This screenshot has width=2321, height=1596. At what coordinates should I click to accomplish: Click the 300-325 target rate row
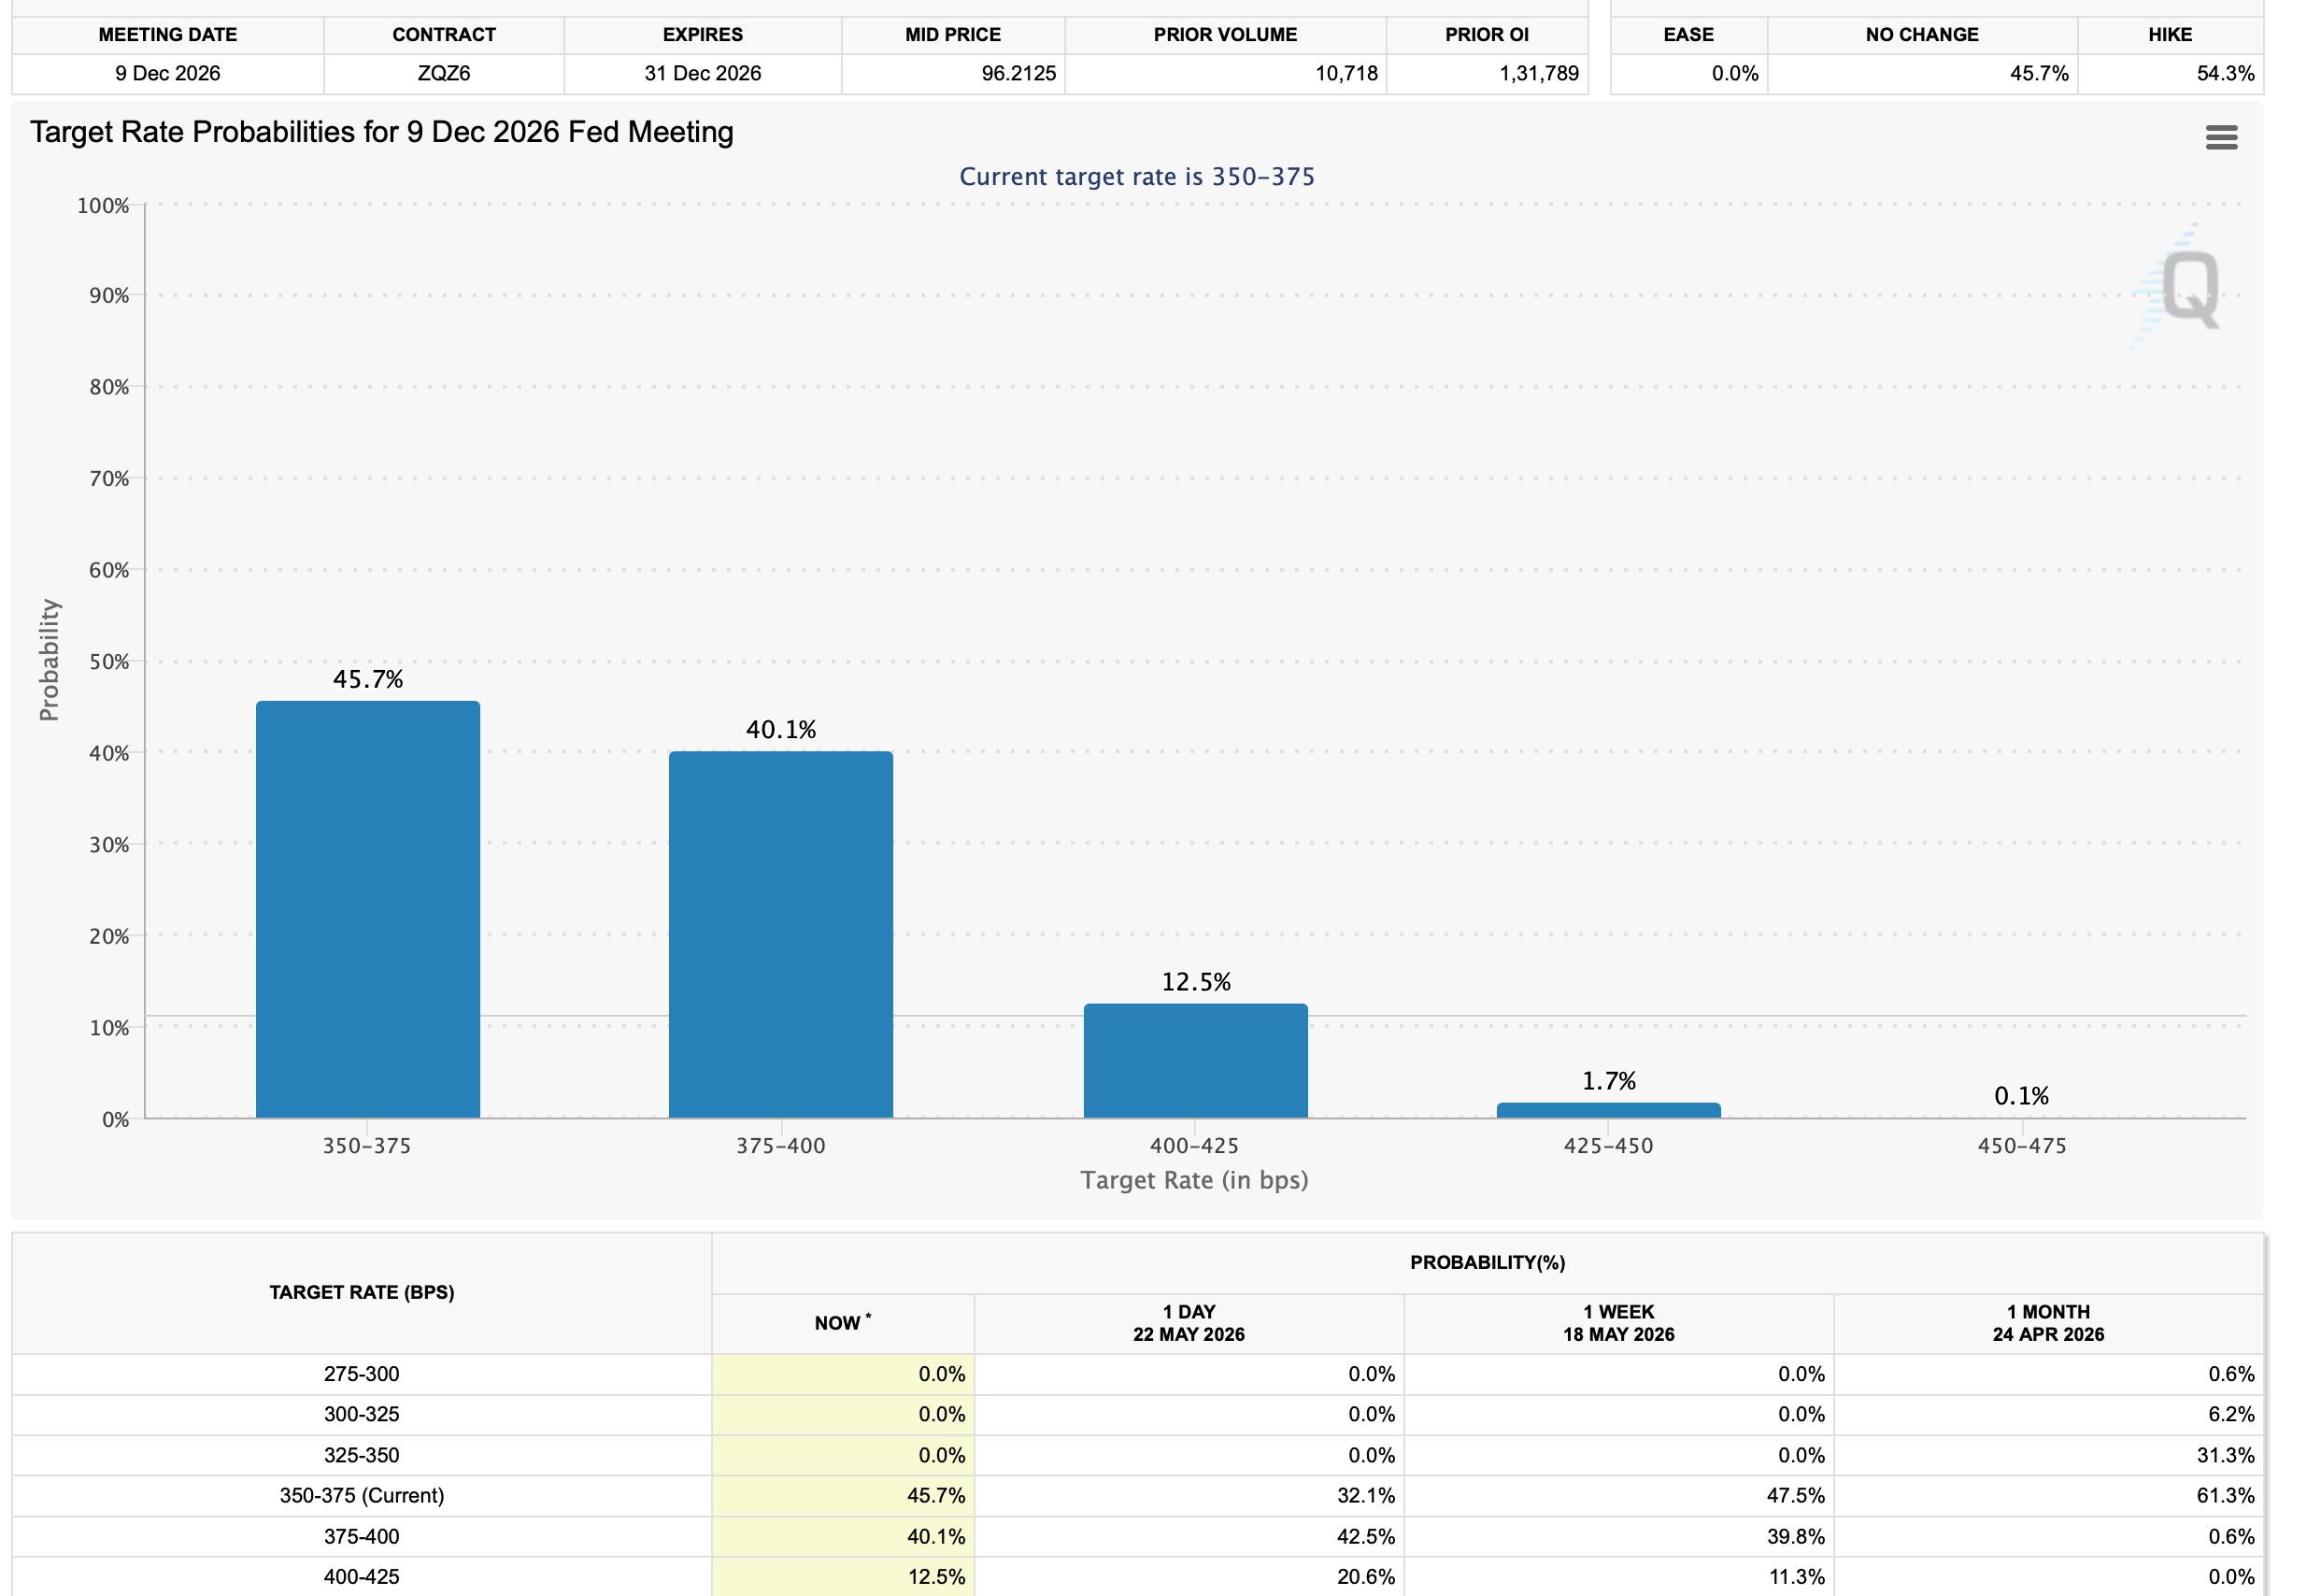pyautogui.click(x=1138, y=1415)
